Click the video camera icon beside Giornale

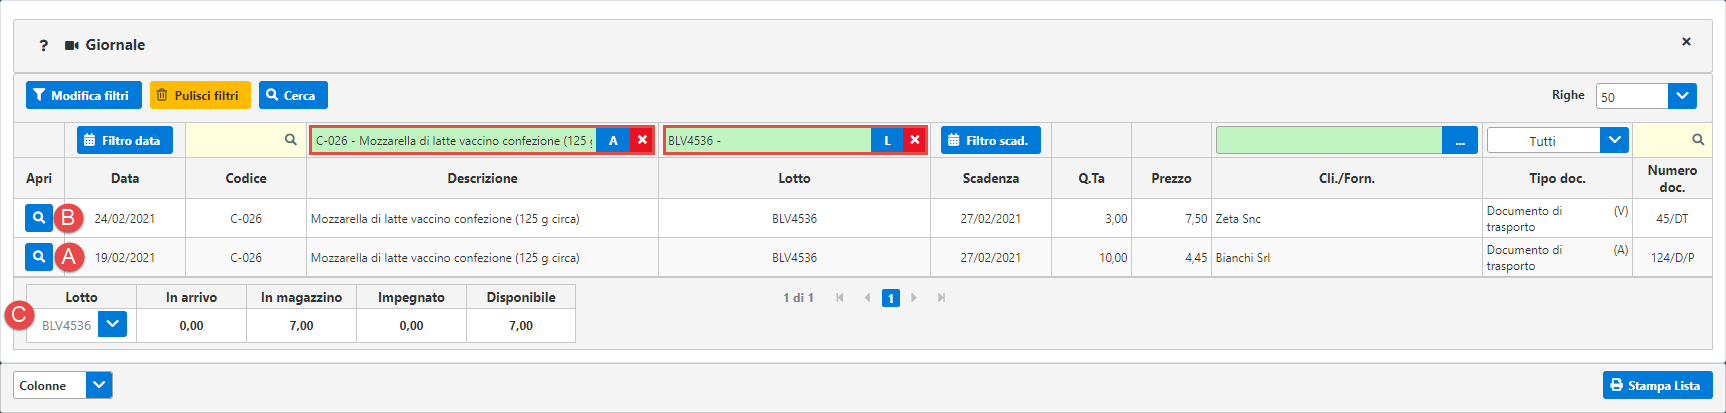point(72,45)
